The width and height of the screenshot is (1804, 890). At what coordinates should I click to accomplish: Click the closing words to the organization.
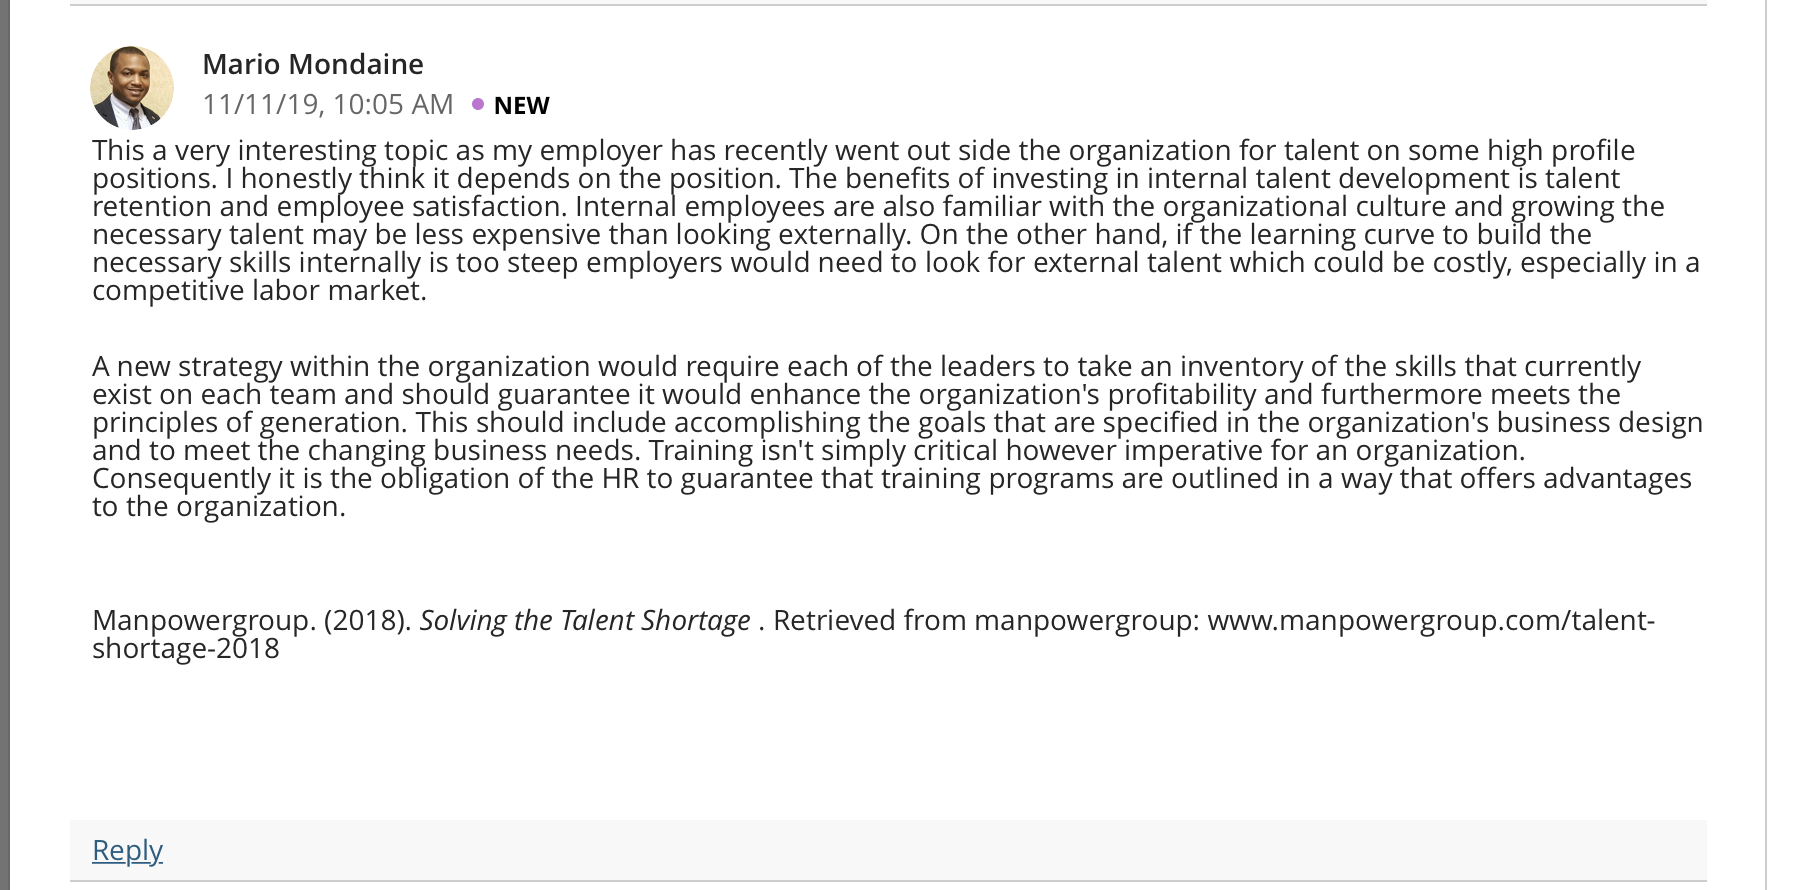coord(219,506)
